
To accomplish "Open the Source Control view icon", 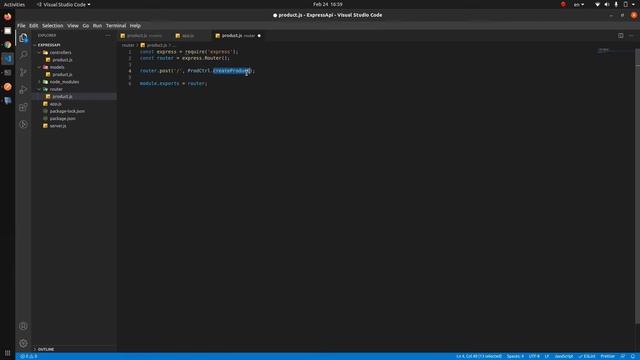I will point(23,72).
